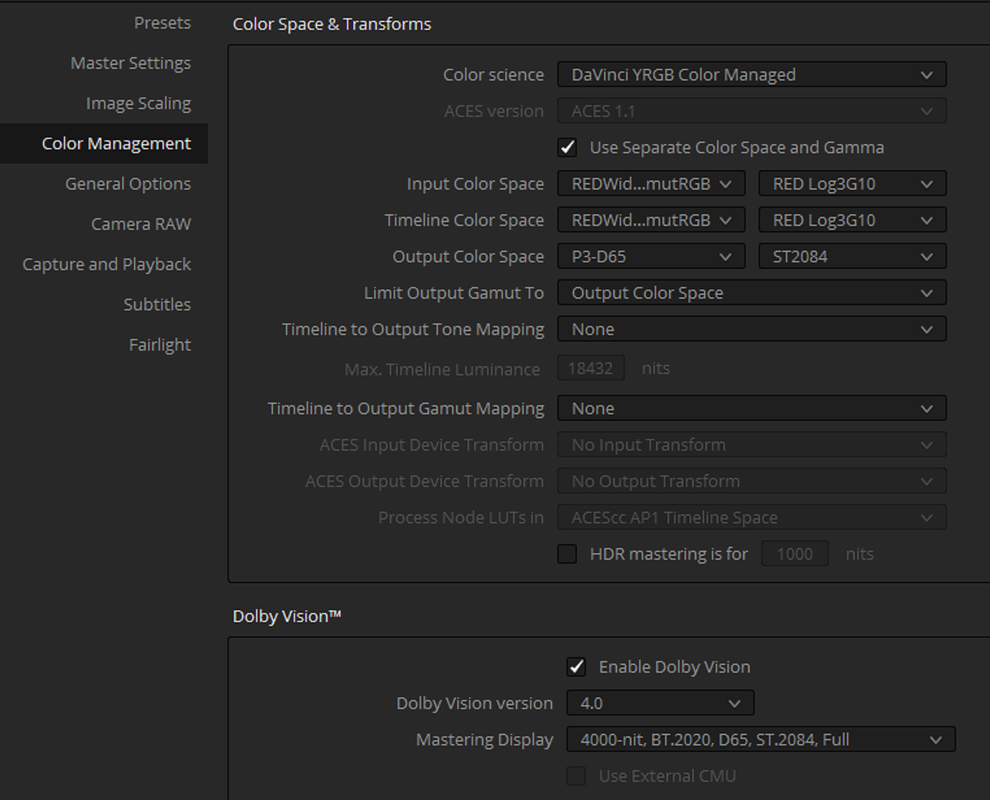Enable HDR mastering is for checkbox
990x800 pixels.
pos(567,554)
